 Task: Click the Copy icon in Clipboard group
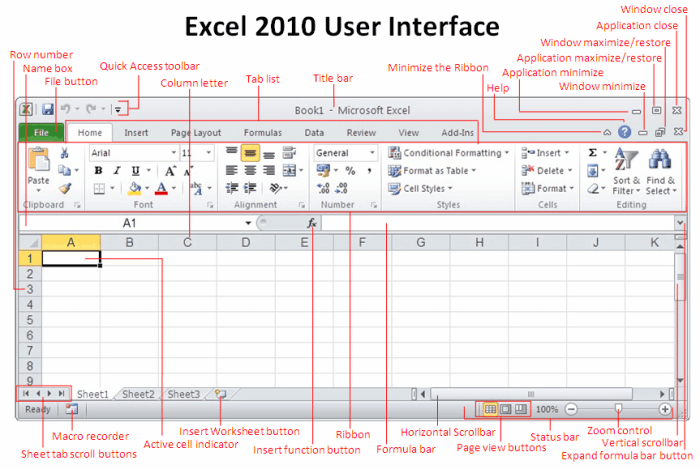[65, 170]
